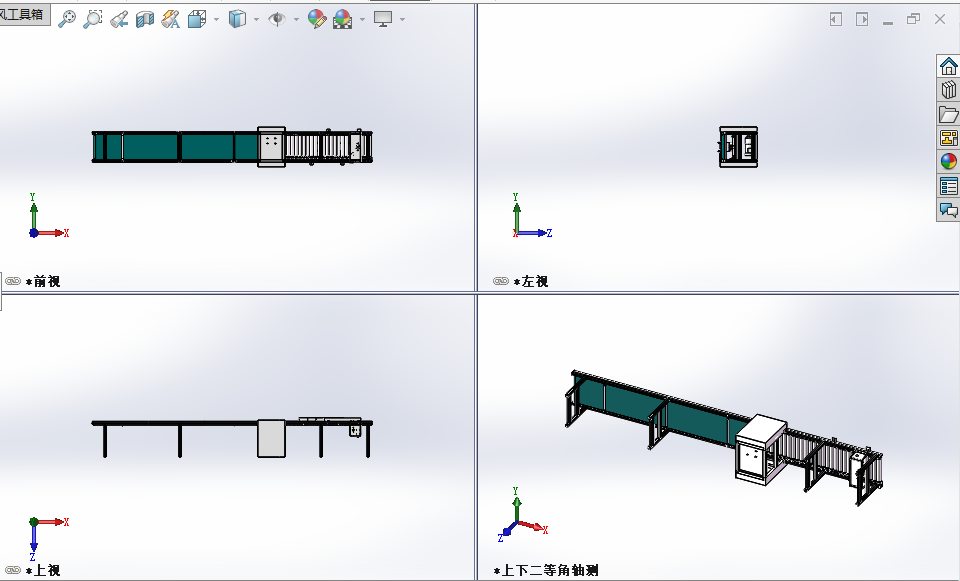Expand the Display Style dropdown arrow
The height and width of the screenshot is (581, 960).
256,20
